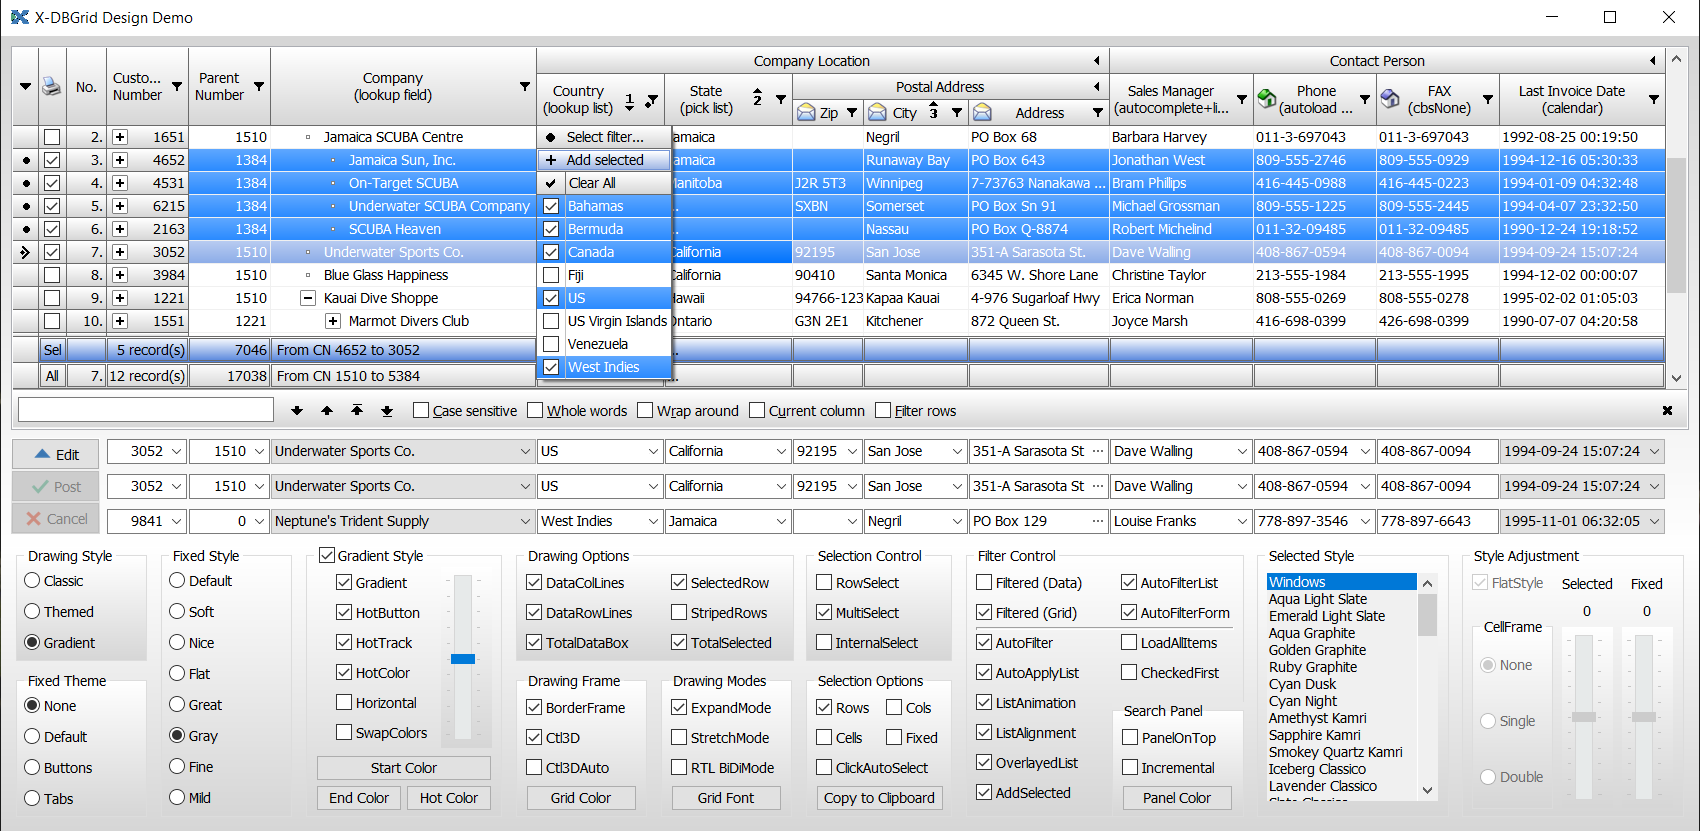Check the Fiji filter option
Viewport: 1700px width, 831px height.
[551, 275]
